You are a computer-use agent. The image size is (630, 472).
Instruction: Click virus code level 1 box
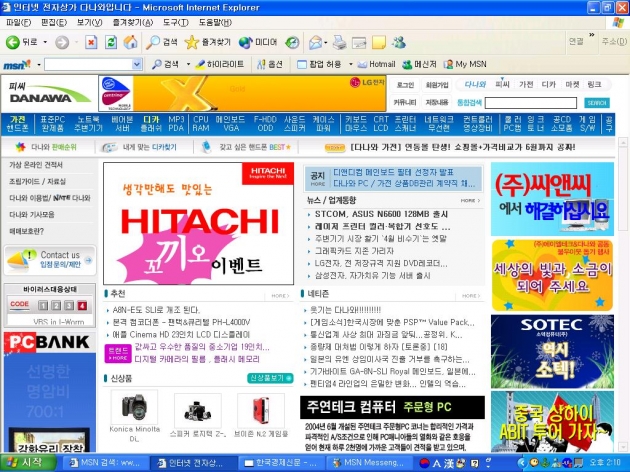click(x=43, y=306)
